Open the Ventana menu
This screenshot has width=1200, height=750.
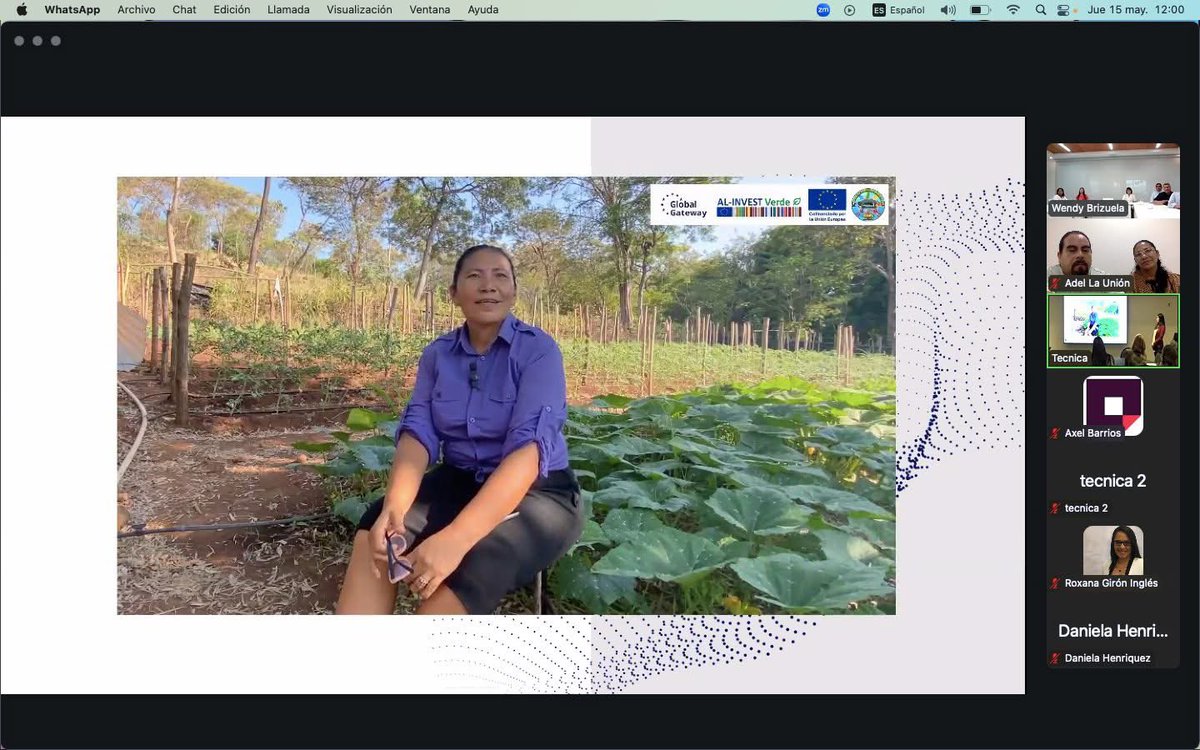[430, 10]
